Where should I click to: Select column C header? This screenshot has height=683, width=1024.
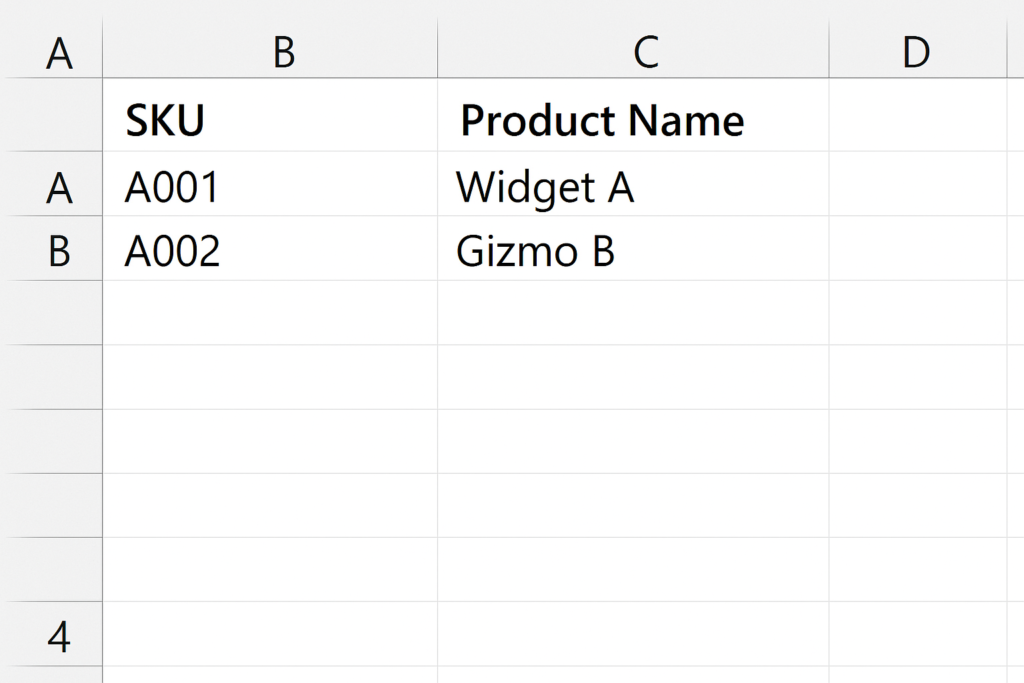tap(633, 48)
